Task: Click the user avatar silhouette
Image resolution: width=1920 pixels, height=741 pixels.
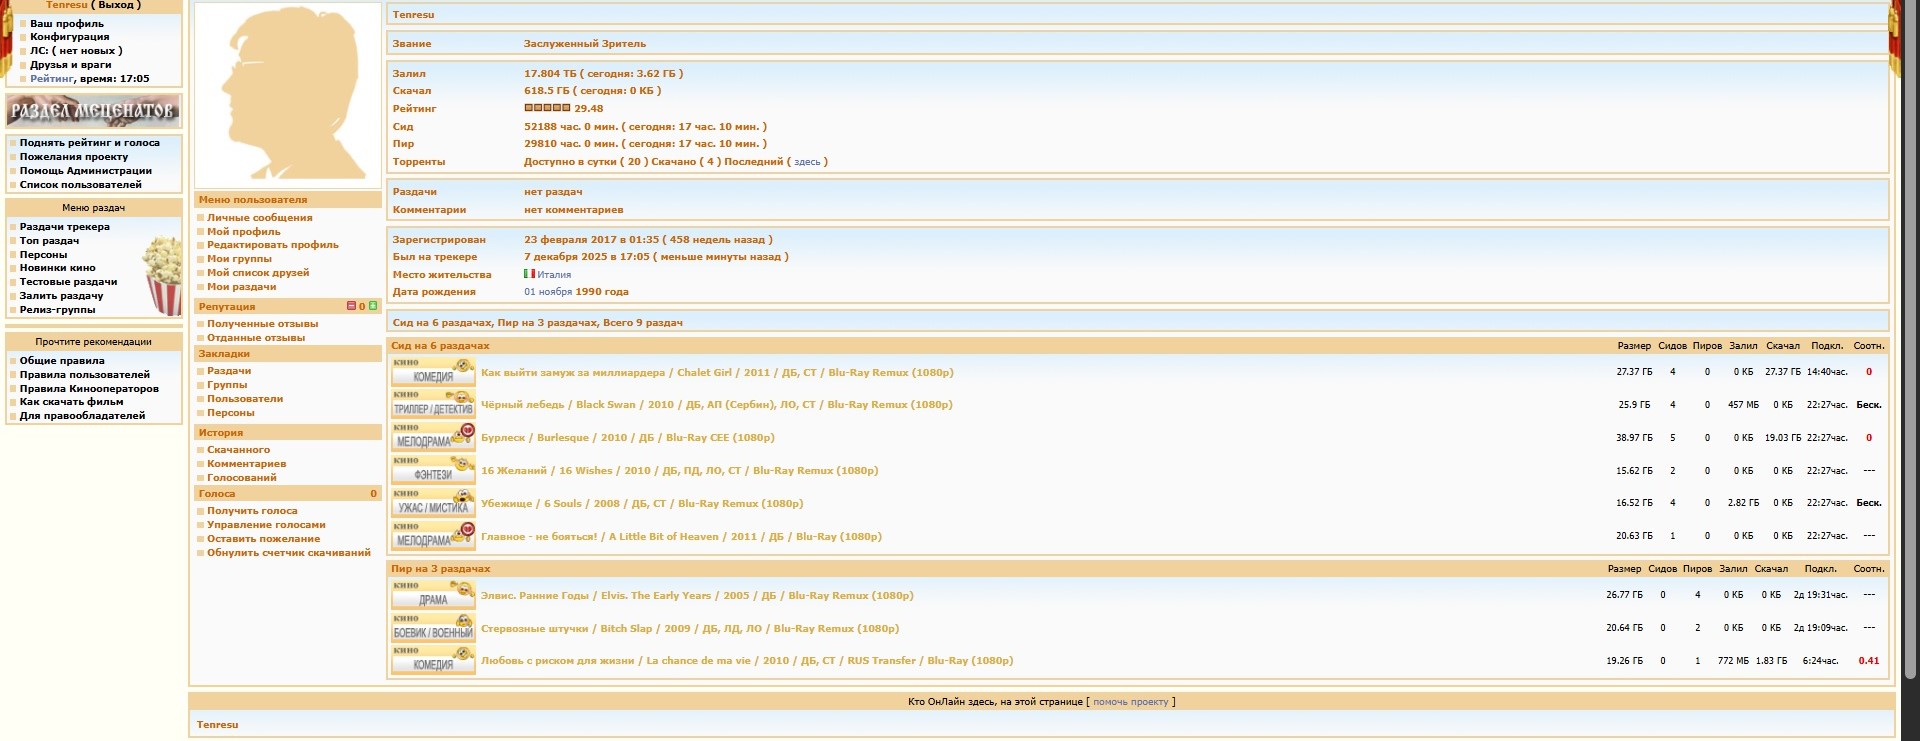Action: click(288, 95)
